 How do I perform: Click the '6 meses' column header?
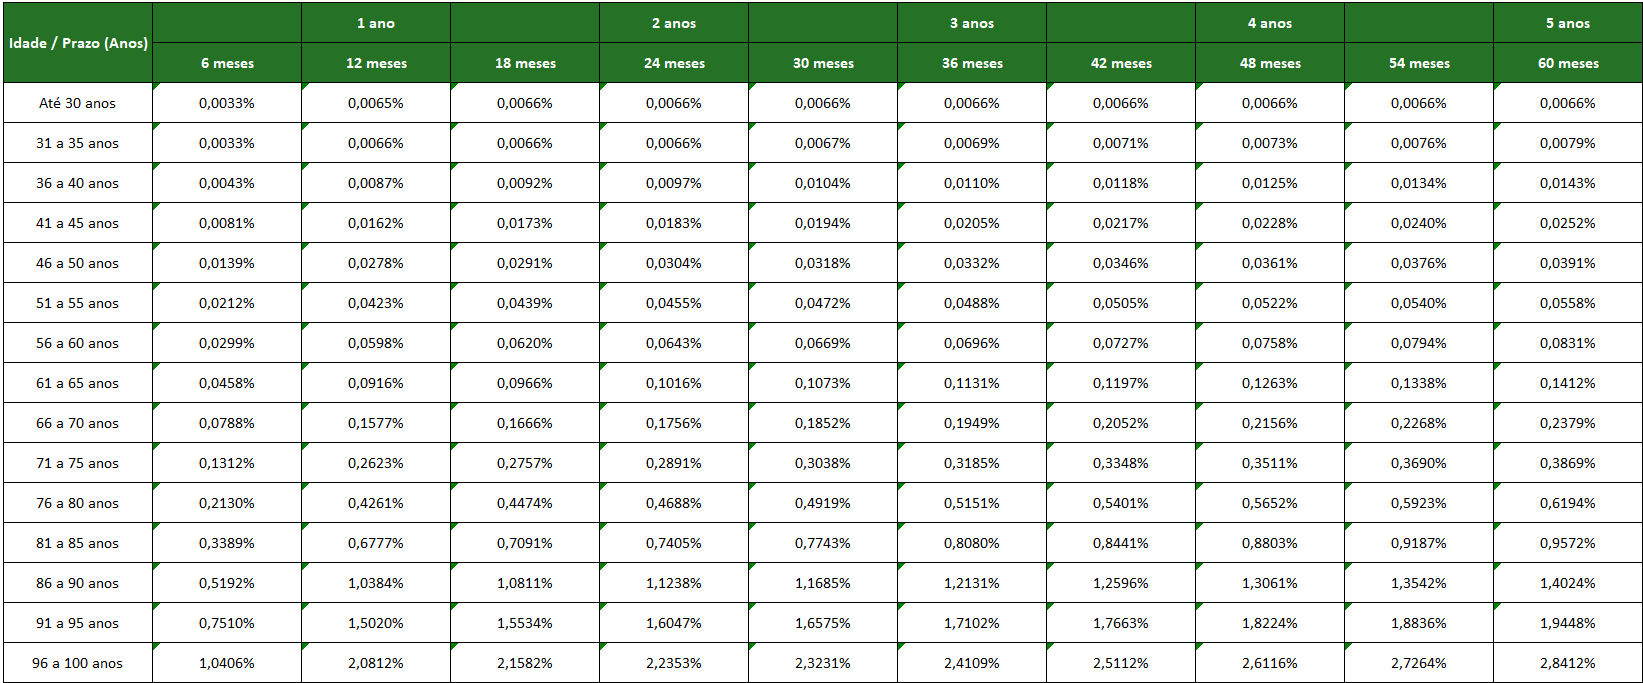point(227,63)
